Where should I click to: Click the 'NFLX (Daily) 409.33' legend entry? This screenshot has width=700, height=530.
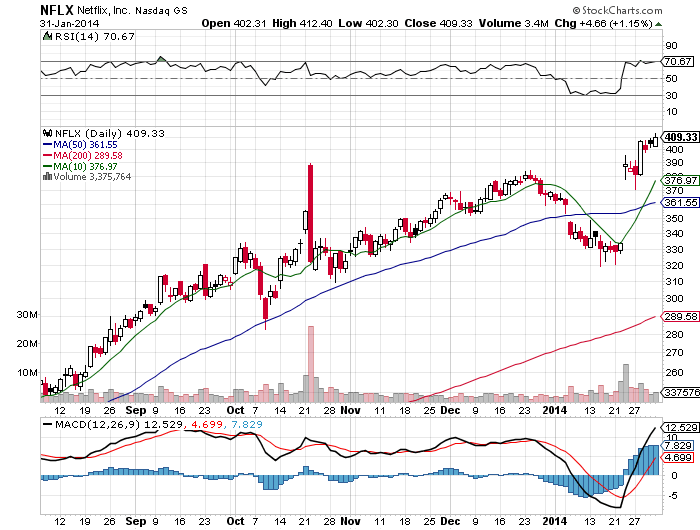(110, 134)
